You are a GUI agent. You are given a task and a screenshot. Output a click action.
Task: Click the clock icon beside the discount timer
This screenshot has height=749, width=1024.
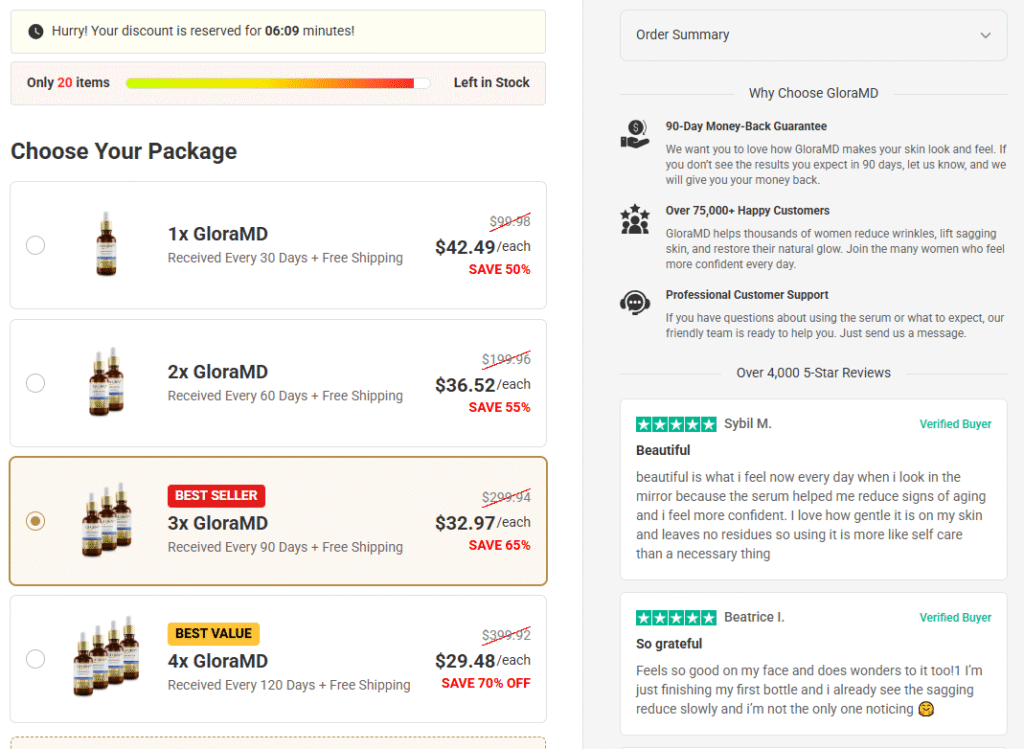click(36, 32)
